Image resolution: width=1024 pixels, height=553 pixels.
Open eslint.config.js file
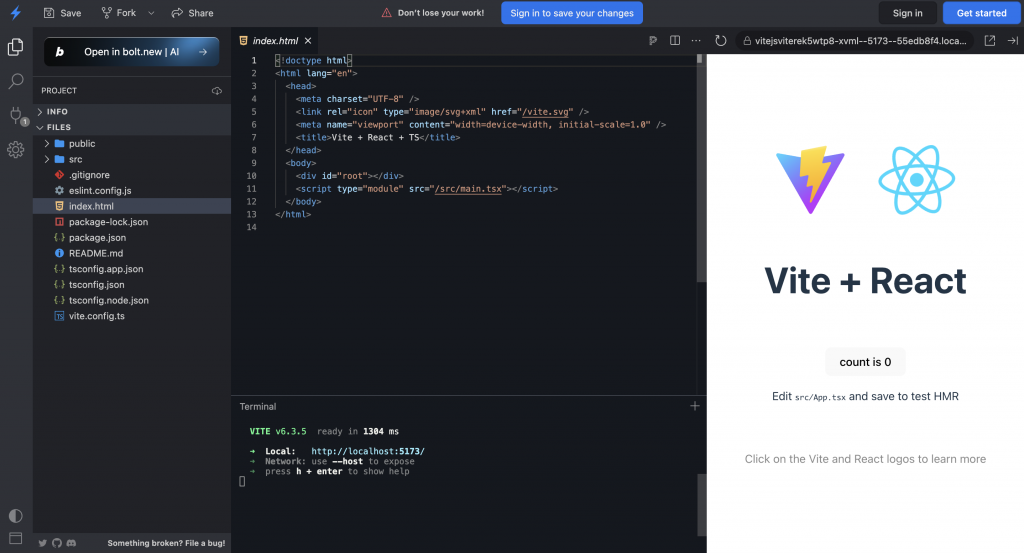(132, 191)
